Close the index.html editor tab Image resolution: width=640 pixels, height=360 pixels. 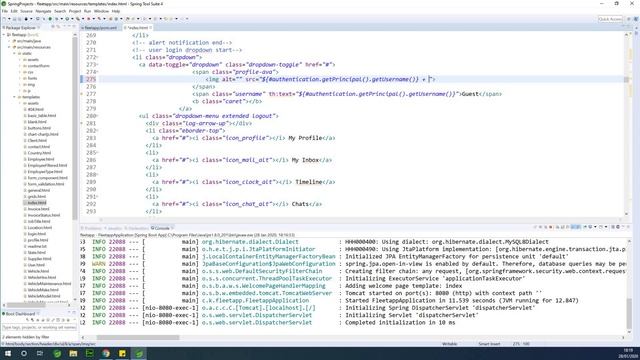(x=151, y=28)
